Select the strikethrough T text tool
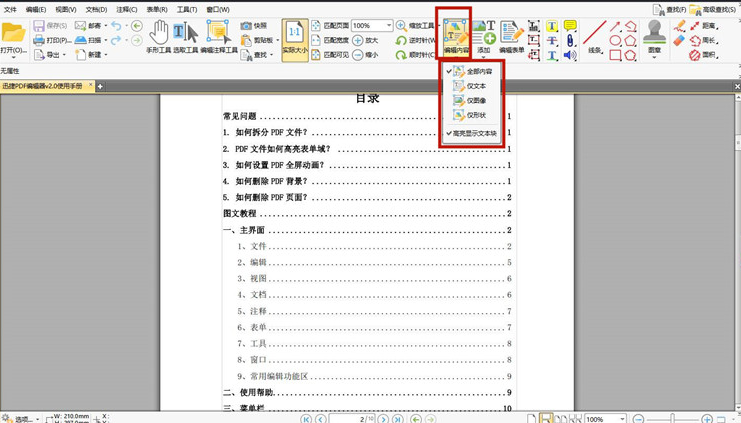The image size is (741, 423). 551,41
